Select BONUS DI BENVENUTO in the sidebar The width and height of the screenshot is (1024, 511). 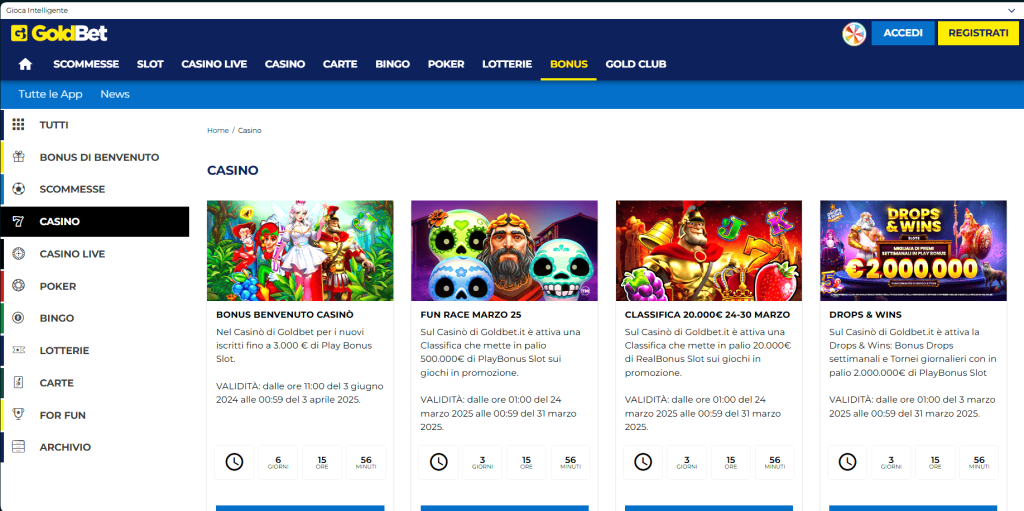95,157
